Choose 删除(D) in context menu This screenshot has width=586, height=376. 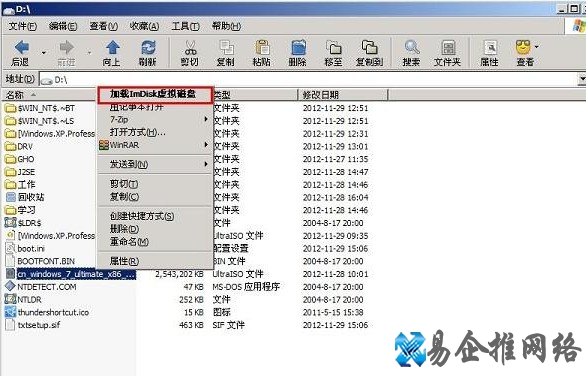click(155, 229)
